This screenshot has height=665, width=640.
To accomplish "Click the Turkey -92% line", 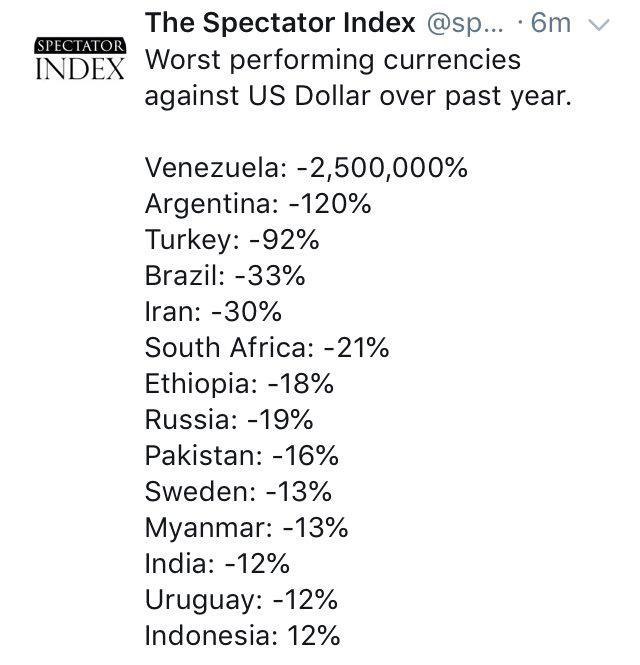I will [233, 240].
